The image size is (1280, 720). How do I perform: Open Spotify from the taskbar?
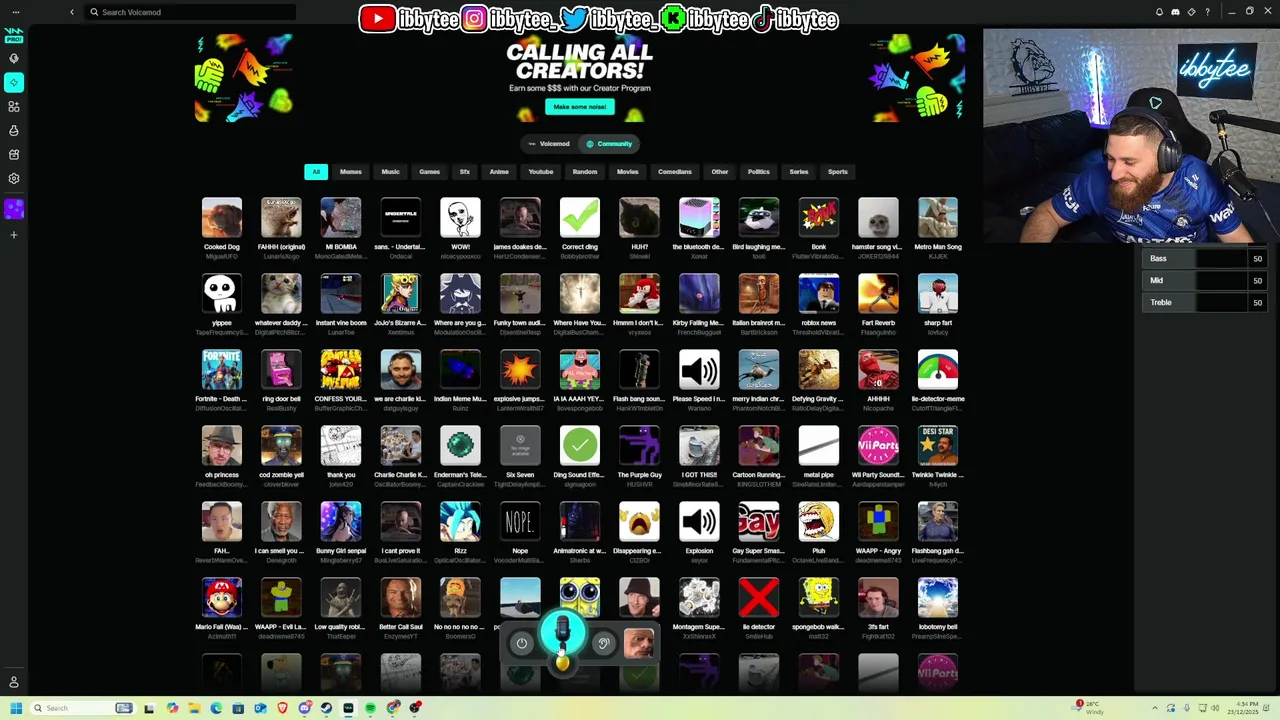(x=370, y=708)
